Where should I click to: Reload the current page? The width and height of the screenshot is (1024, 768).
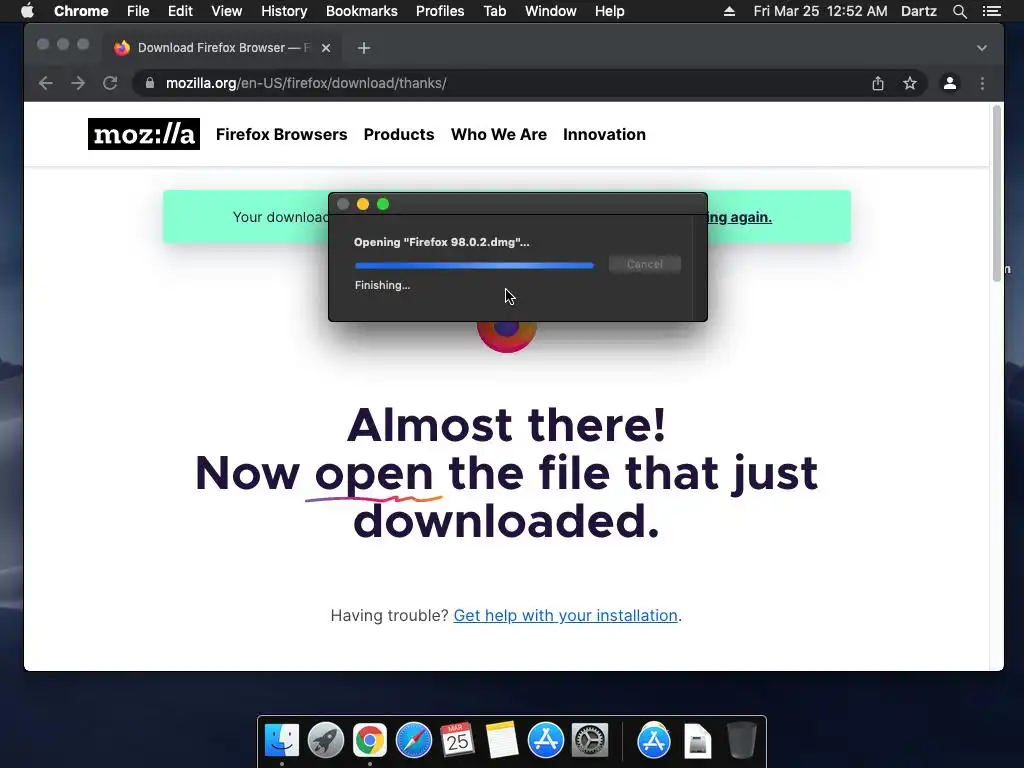pyautogui.click(x=110, y=83)
